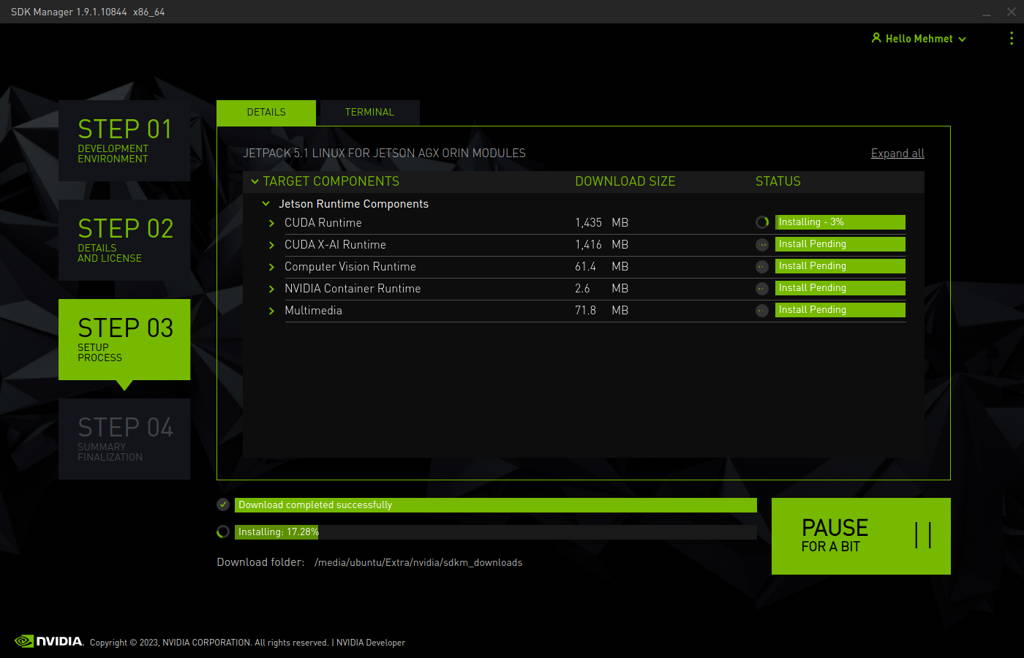This screenshot has height=658, width=1024.
Task: Click the 71.8 MB download size
Action: click(x=601, y=311)
